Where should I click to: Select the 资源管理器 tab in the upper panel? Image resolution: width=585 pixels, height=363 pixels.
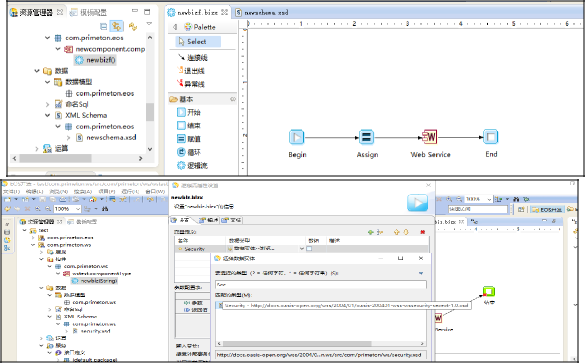(x=36, y=12)
